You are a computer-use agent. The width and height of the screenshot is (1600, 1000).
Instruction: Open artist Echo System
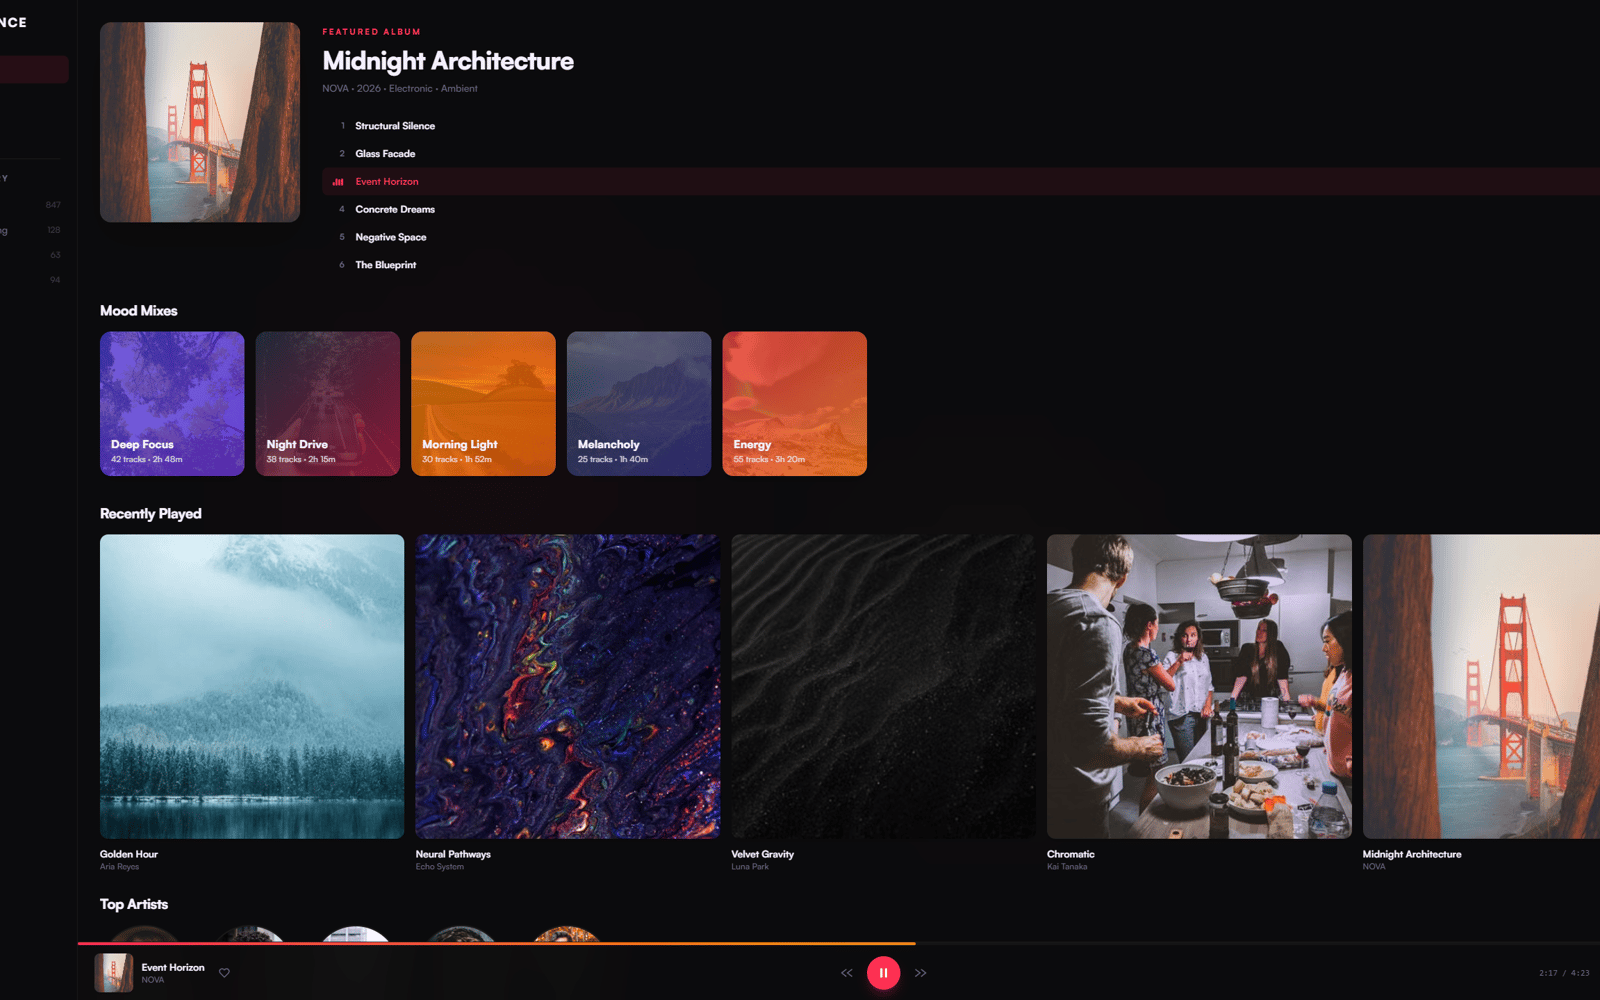pyautogui.click(x=440, y=867)
